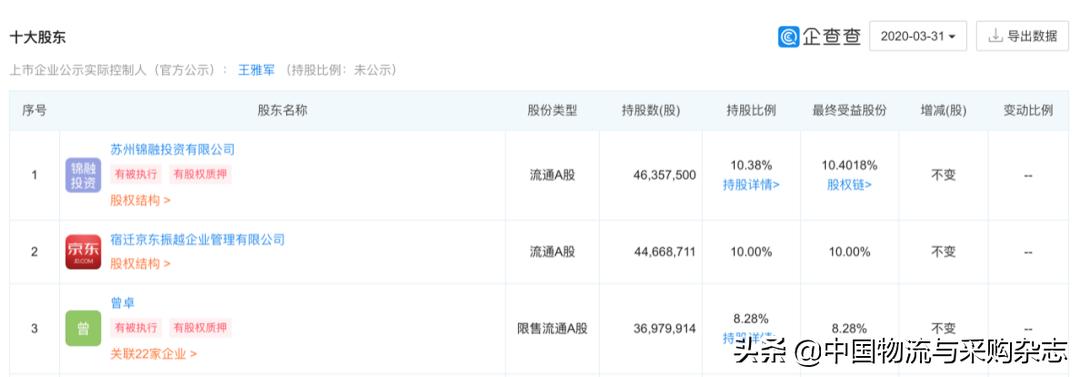Click the download icon on 导出数据
This screenshot has height=377, width=1080.
click(995, 36)
